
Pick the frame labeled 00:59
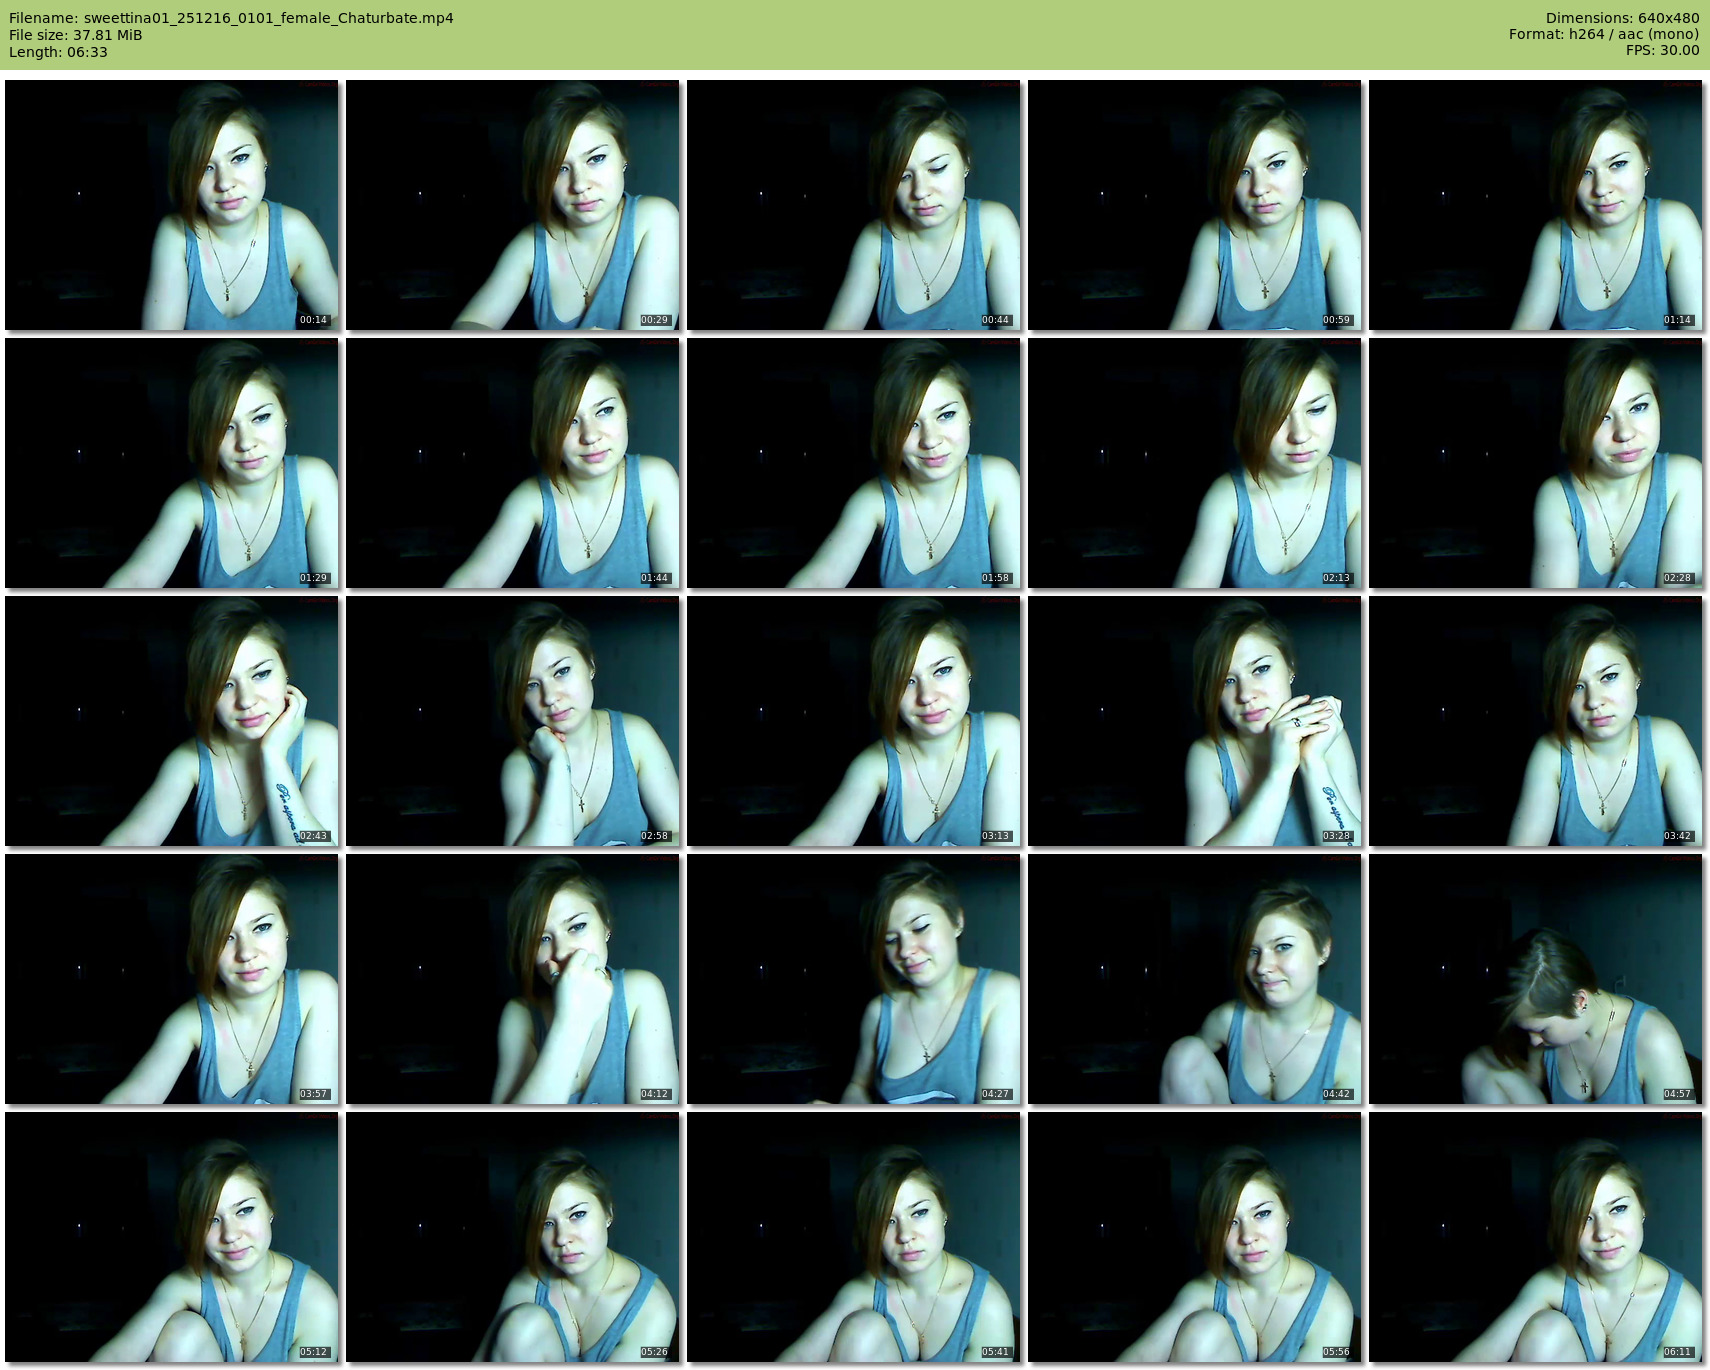click(x=1195, y=205)
